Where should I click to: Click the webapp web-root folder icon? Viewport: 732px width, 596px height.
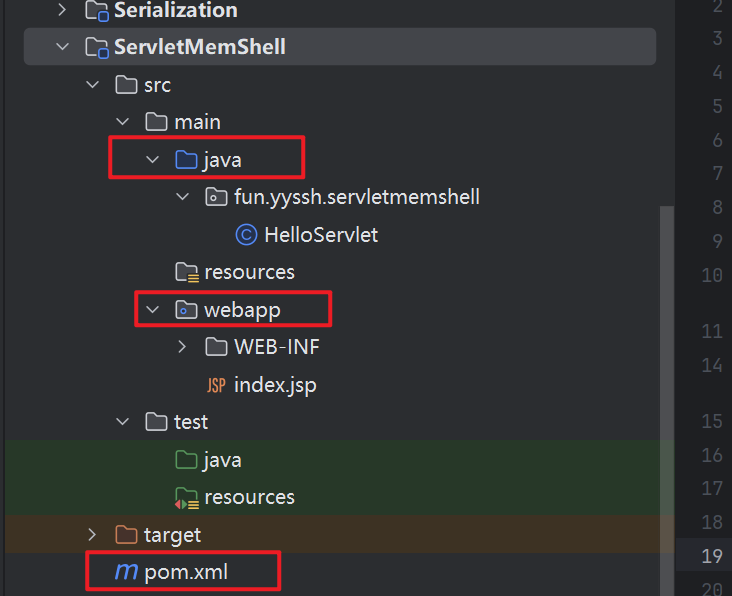pos(186,309)
